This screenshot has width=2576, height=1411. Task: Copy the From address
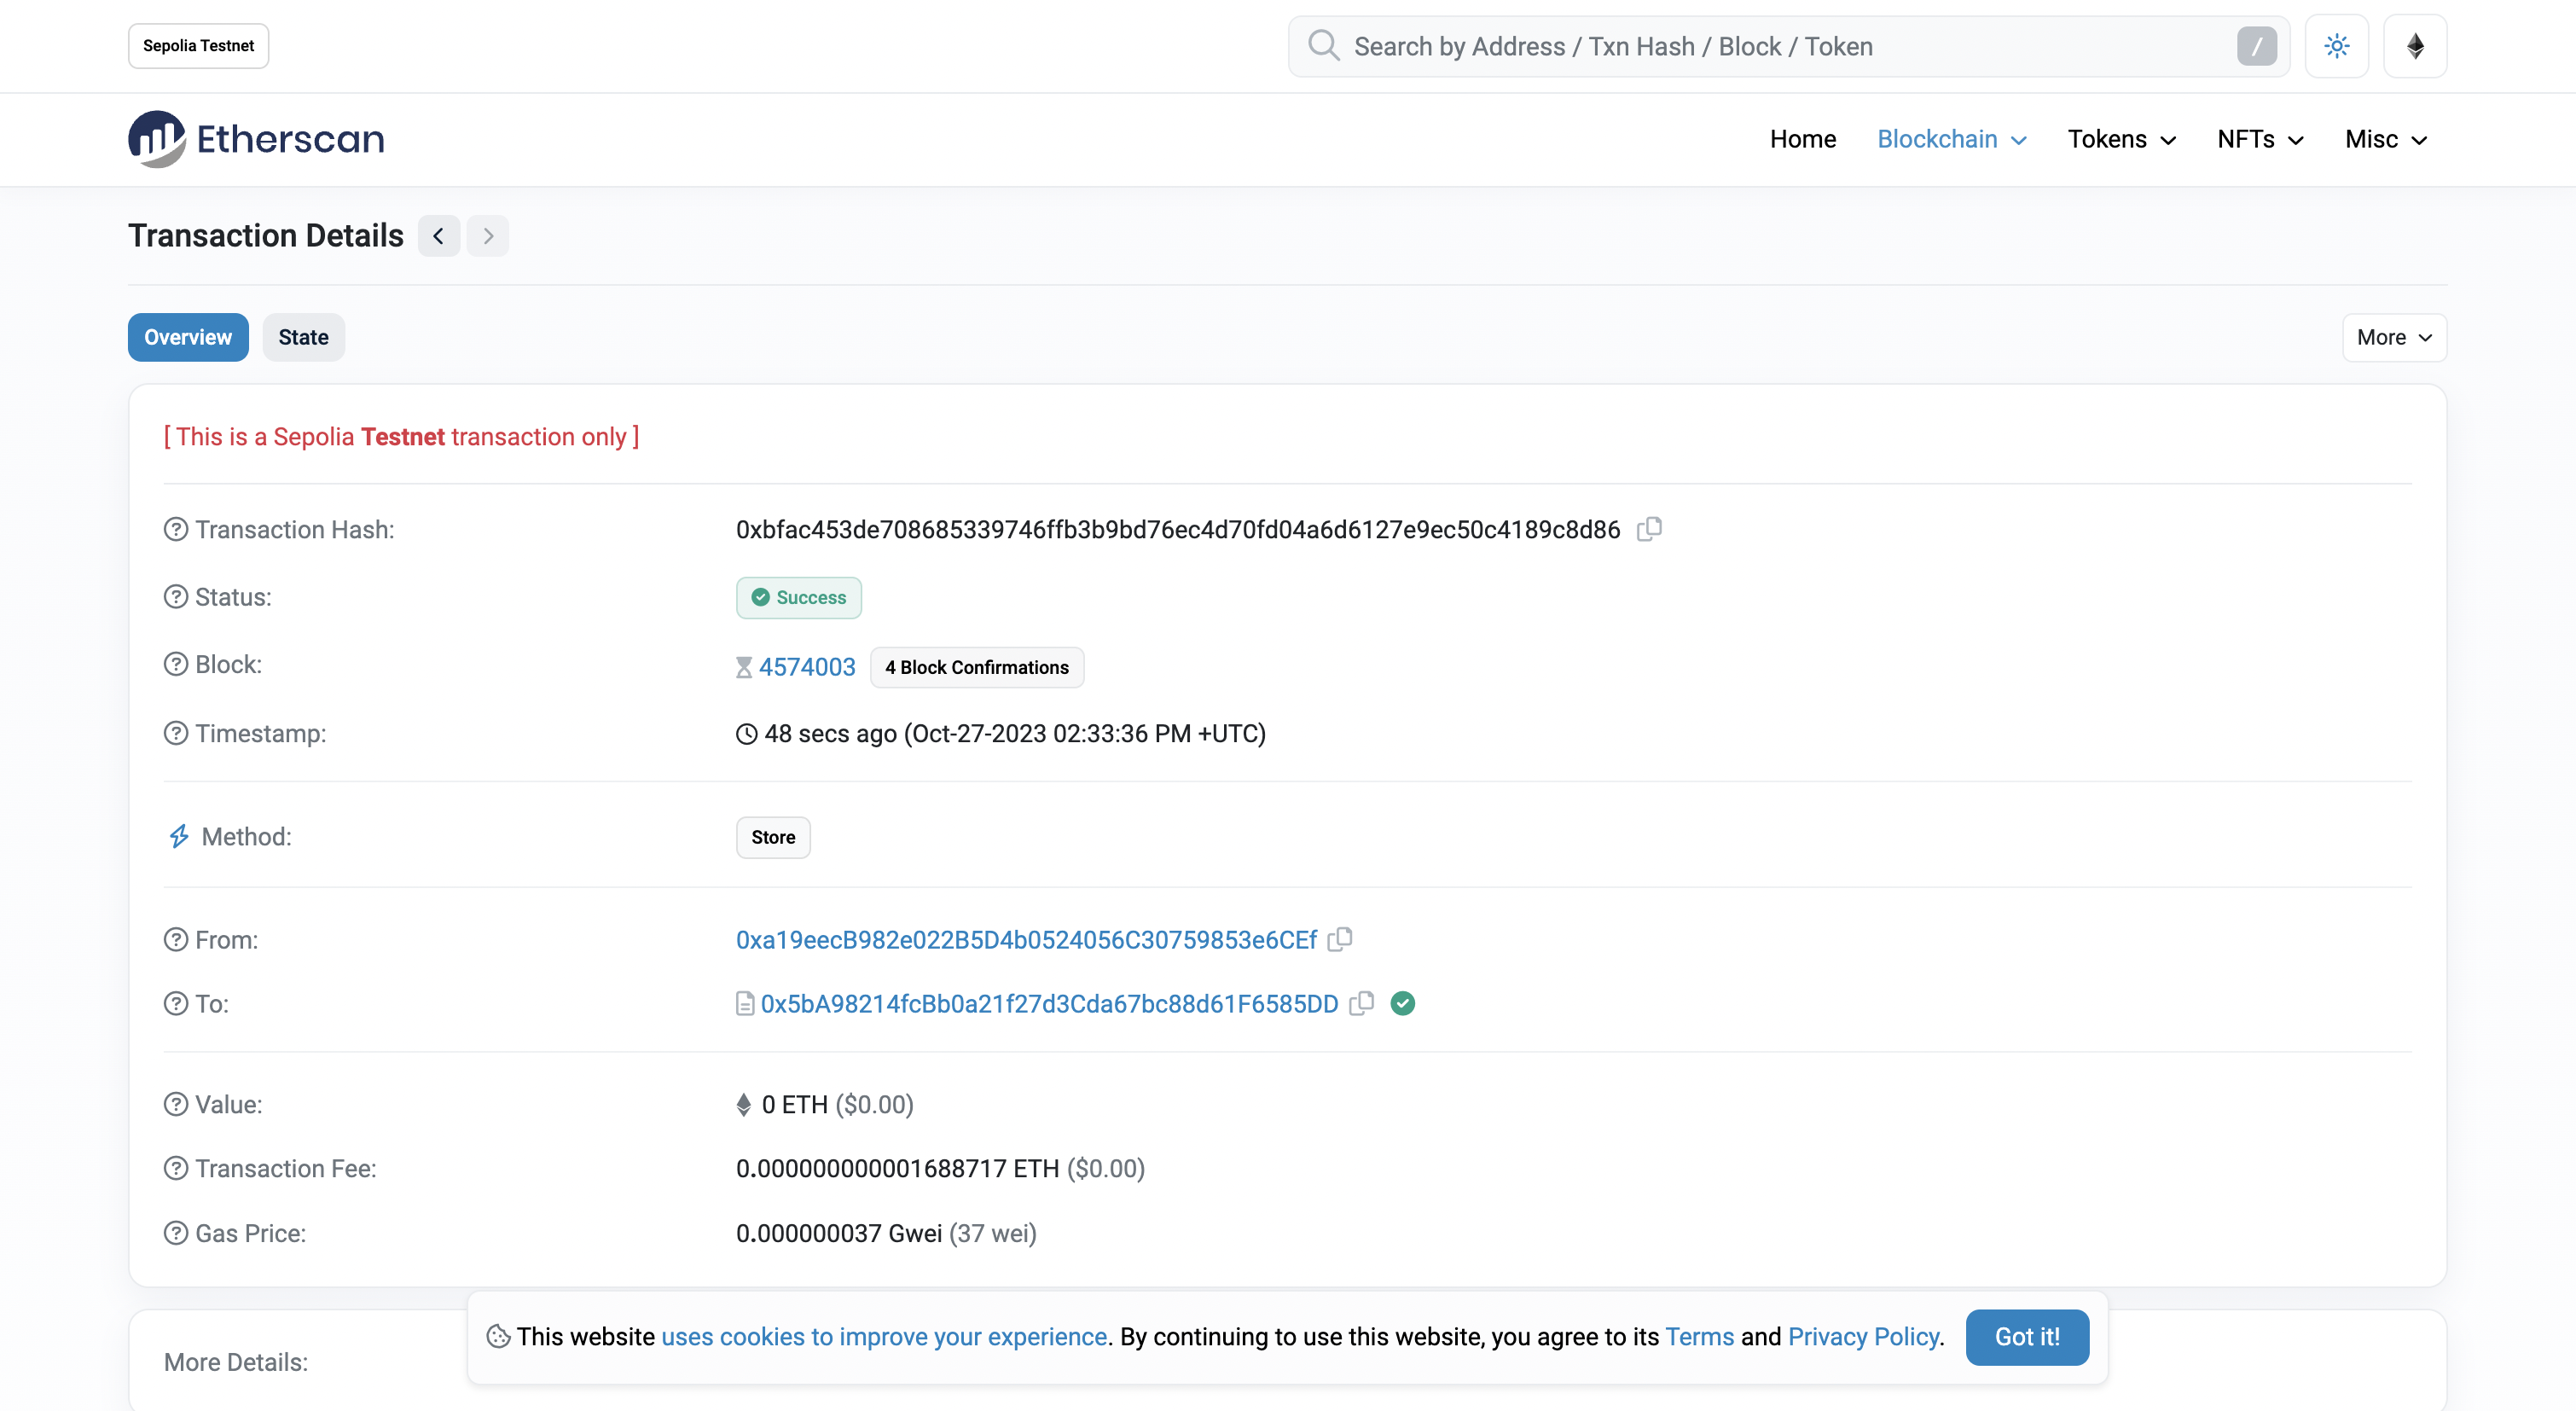[1340, 939]
